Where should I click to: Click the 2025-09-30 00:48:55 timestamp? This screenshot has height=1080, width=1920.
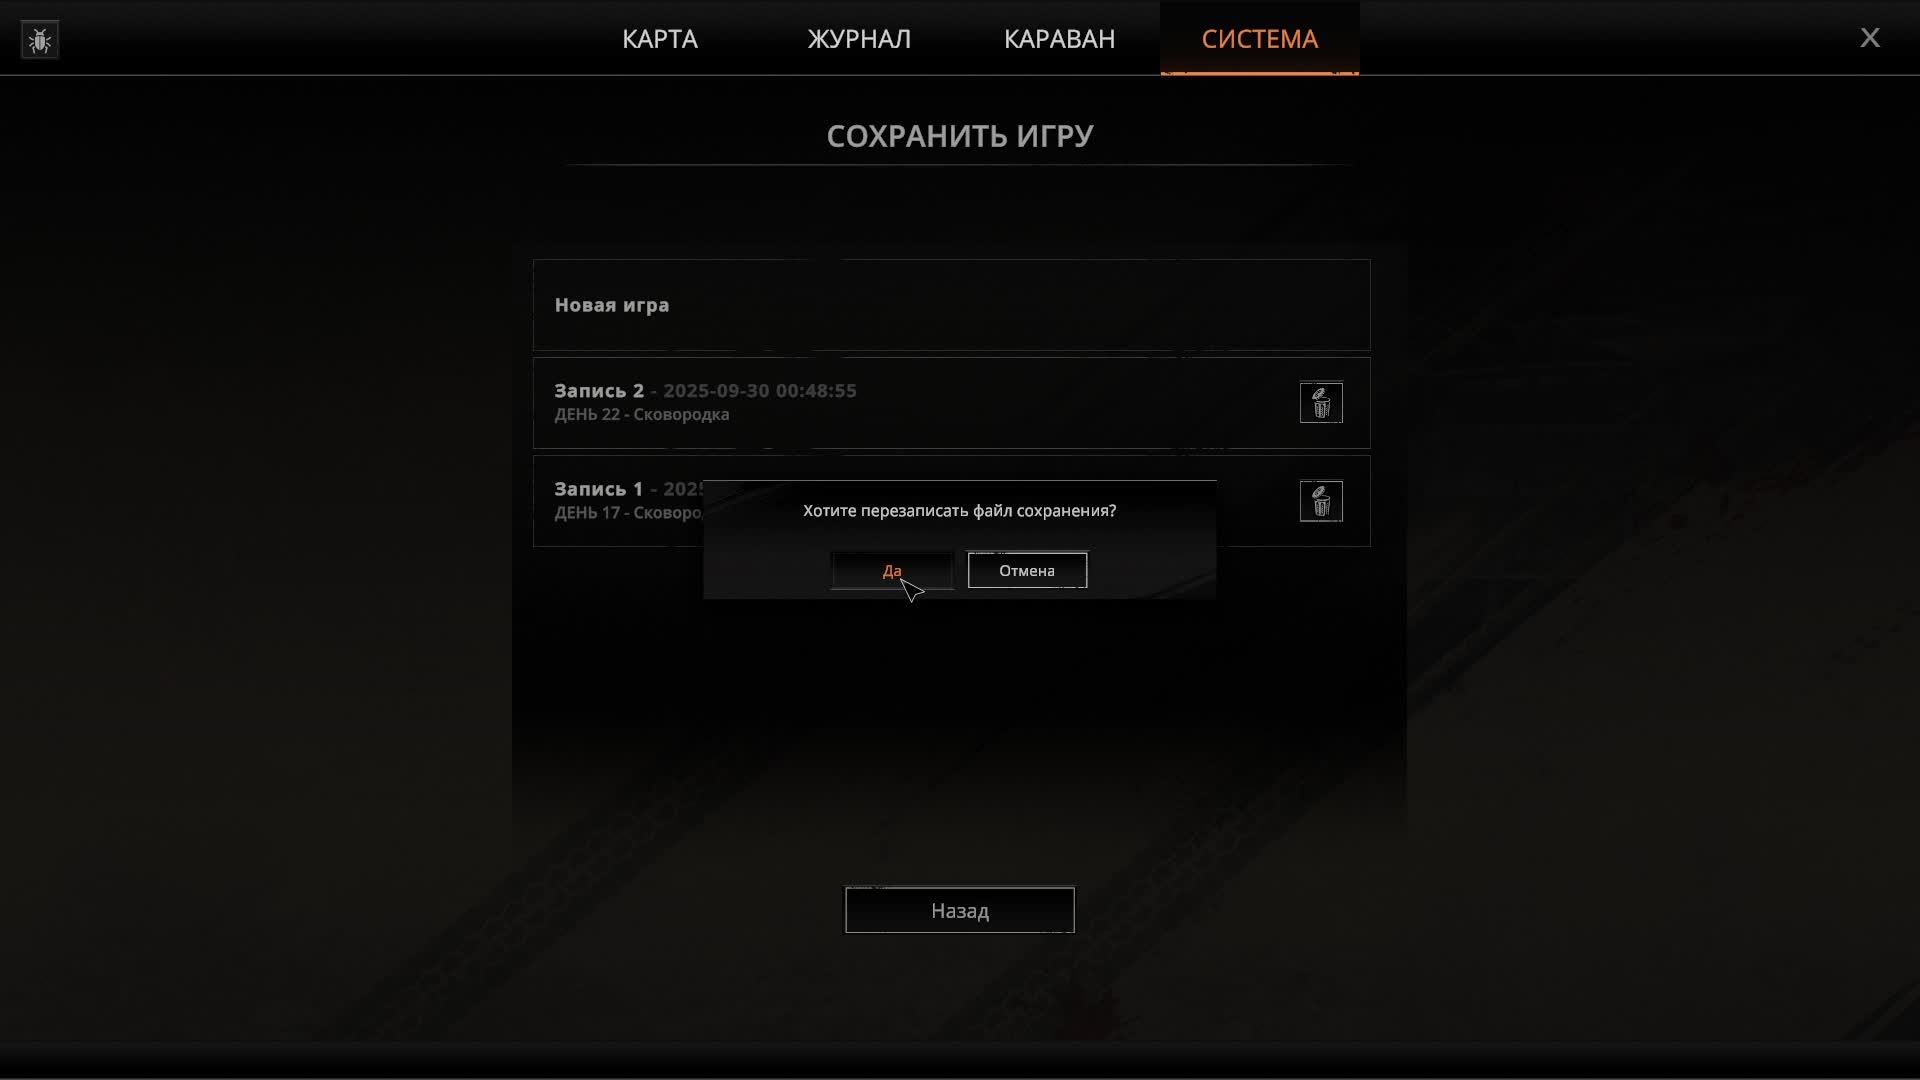[760, 391]
